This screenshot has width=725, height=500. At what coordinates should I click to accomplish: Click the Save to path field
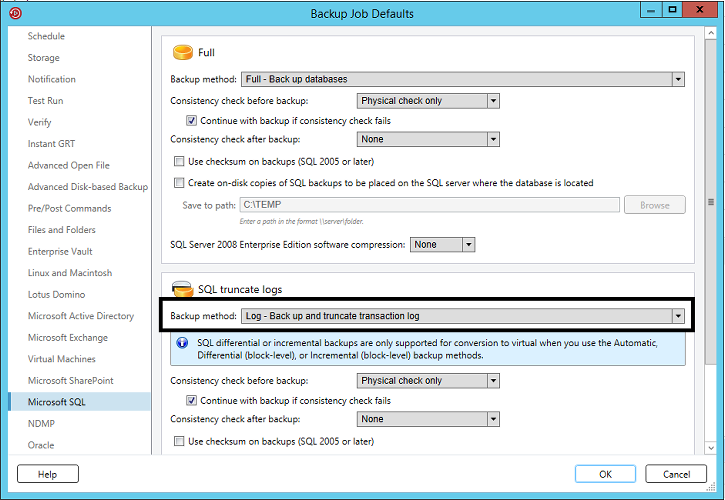430,204
